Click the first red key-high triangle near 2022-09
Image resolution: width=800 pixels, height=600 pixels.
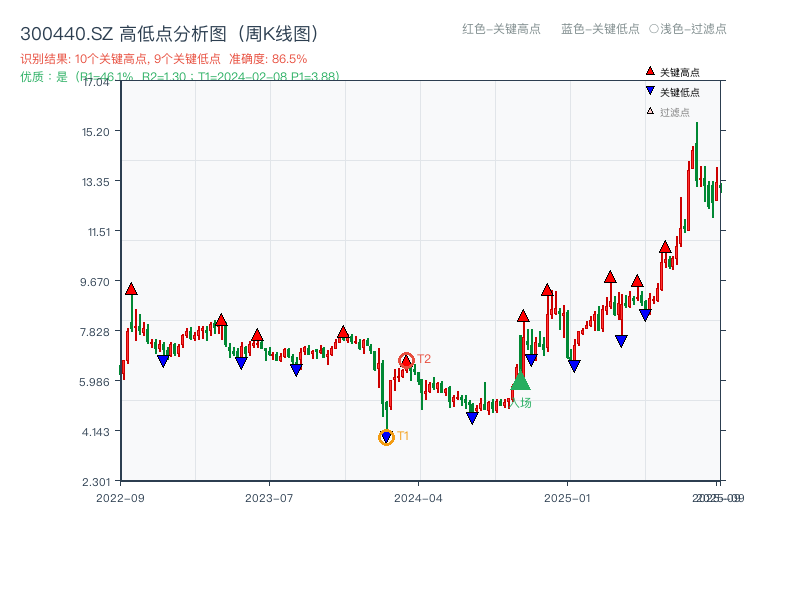click(131, 289)
